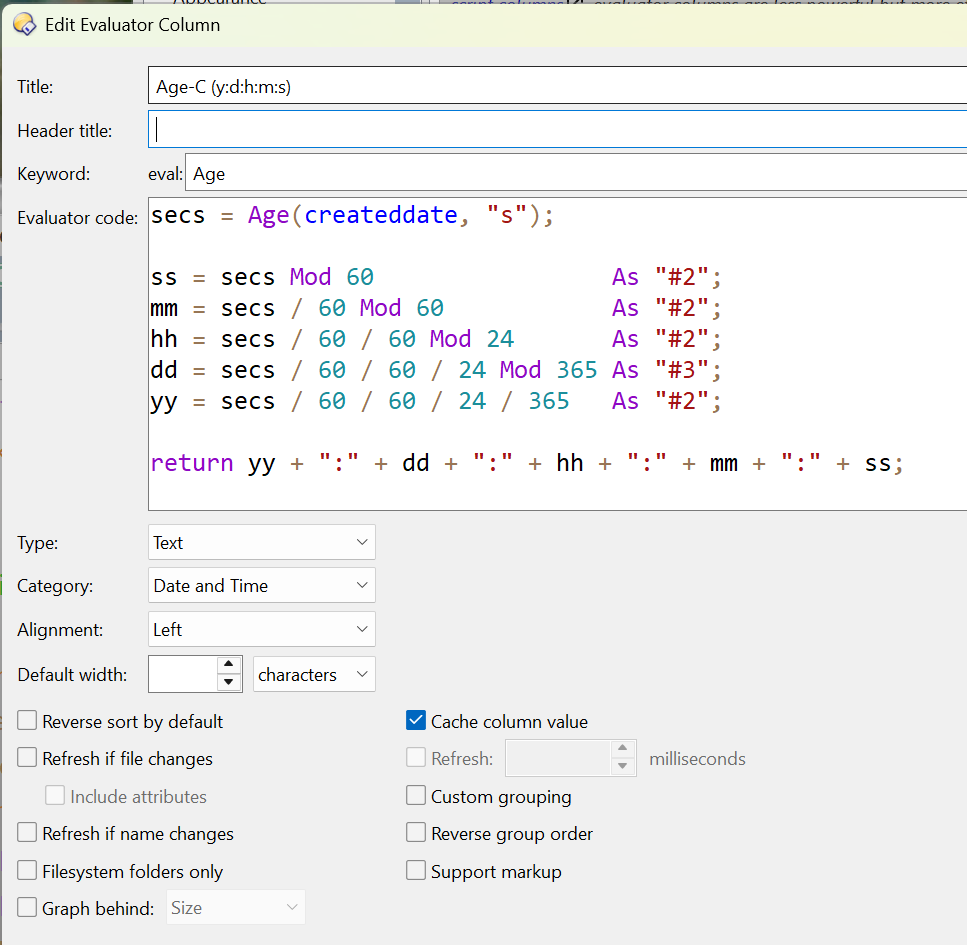Click the Default width number field

pos(182,675)
